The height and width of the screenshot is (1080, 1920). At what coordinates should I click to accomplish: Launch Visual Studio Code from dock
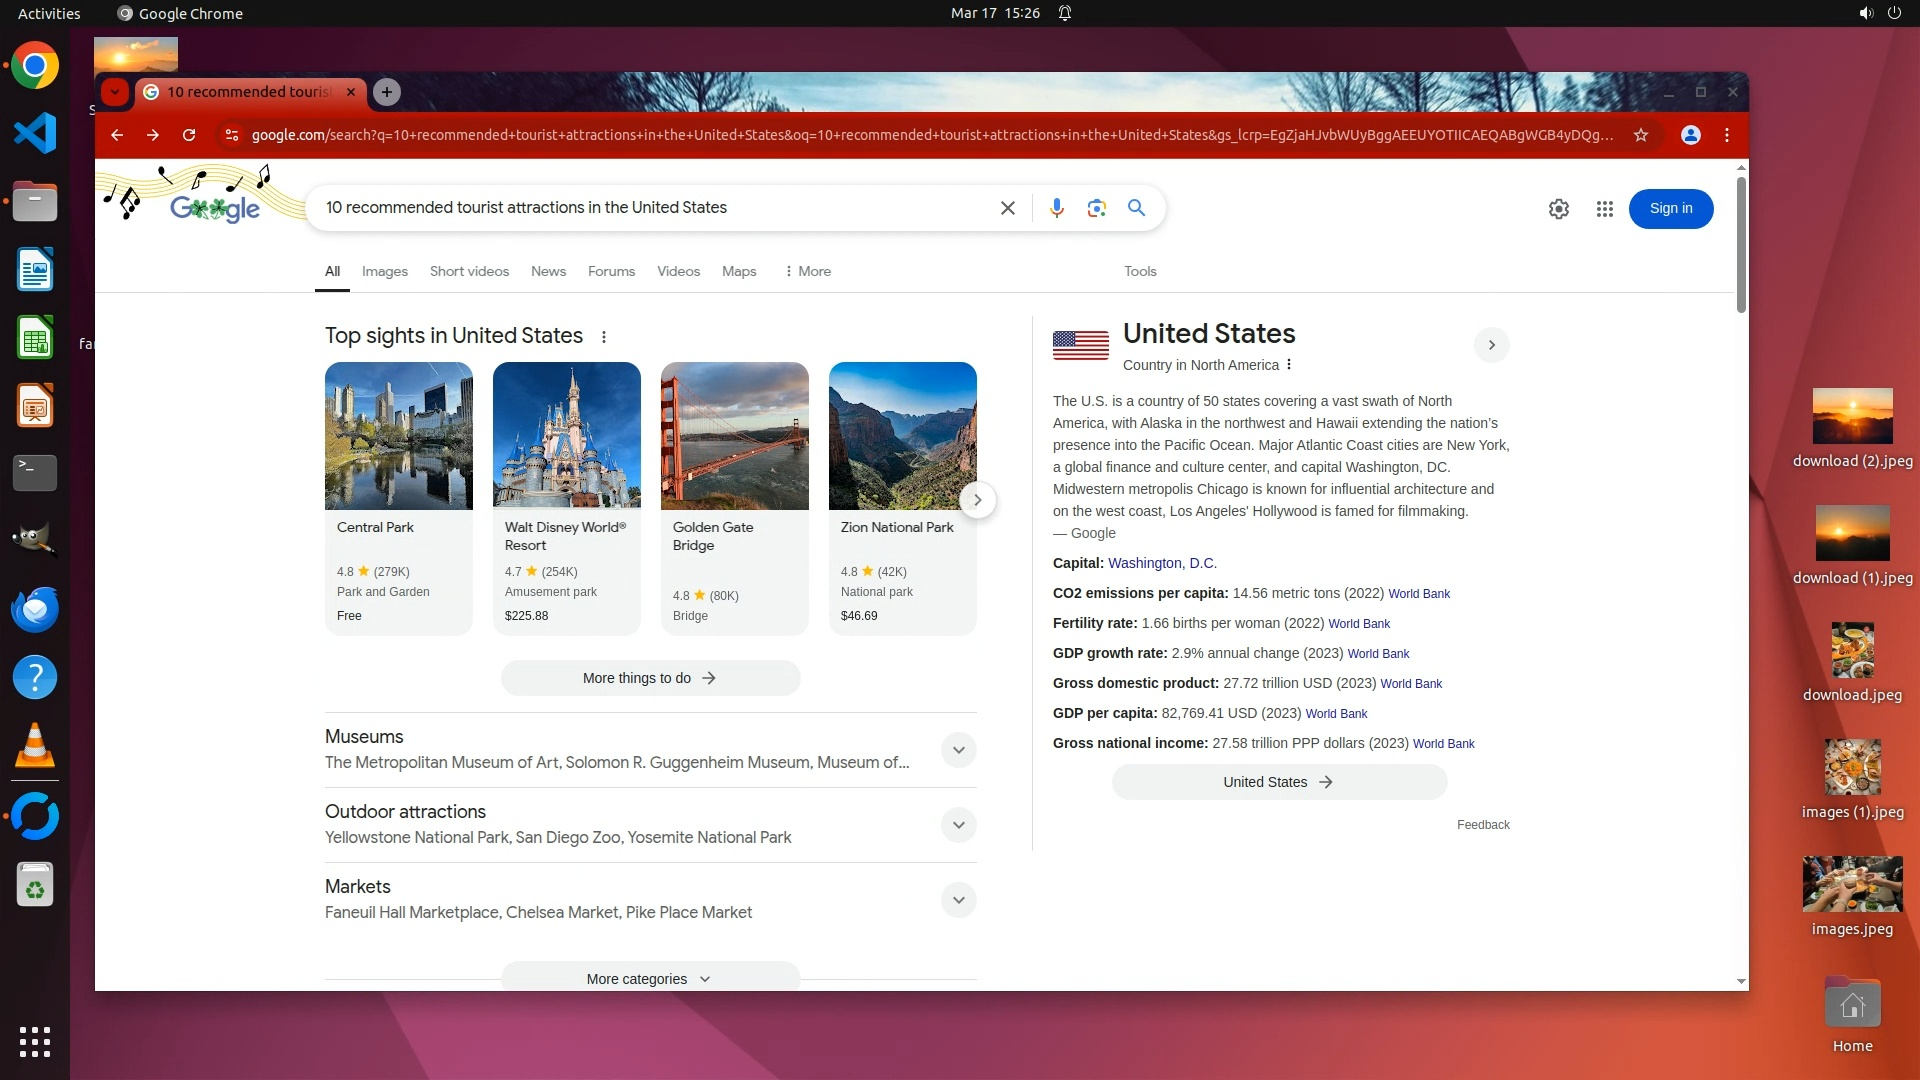[35, 133]
